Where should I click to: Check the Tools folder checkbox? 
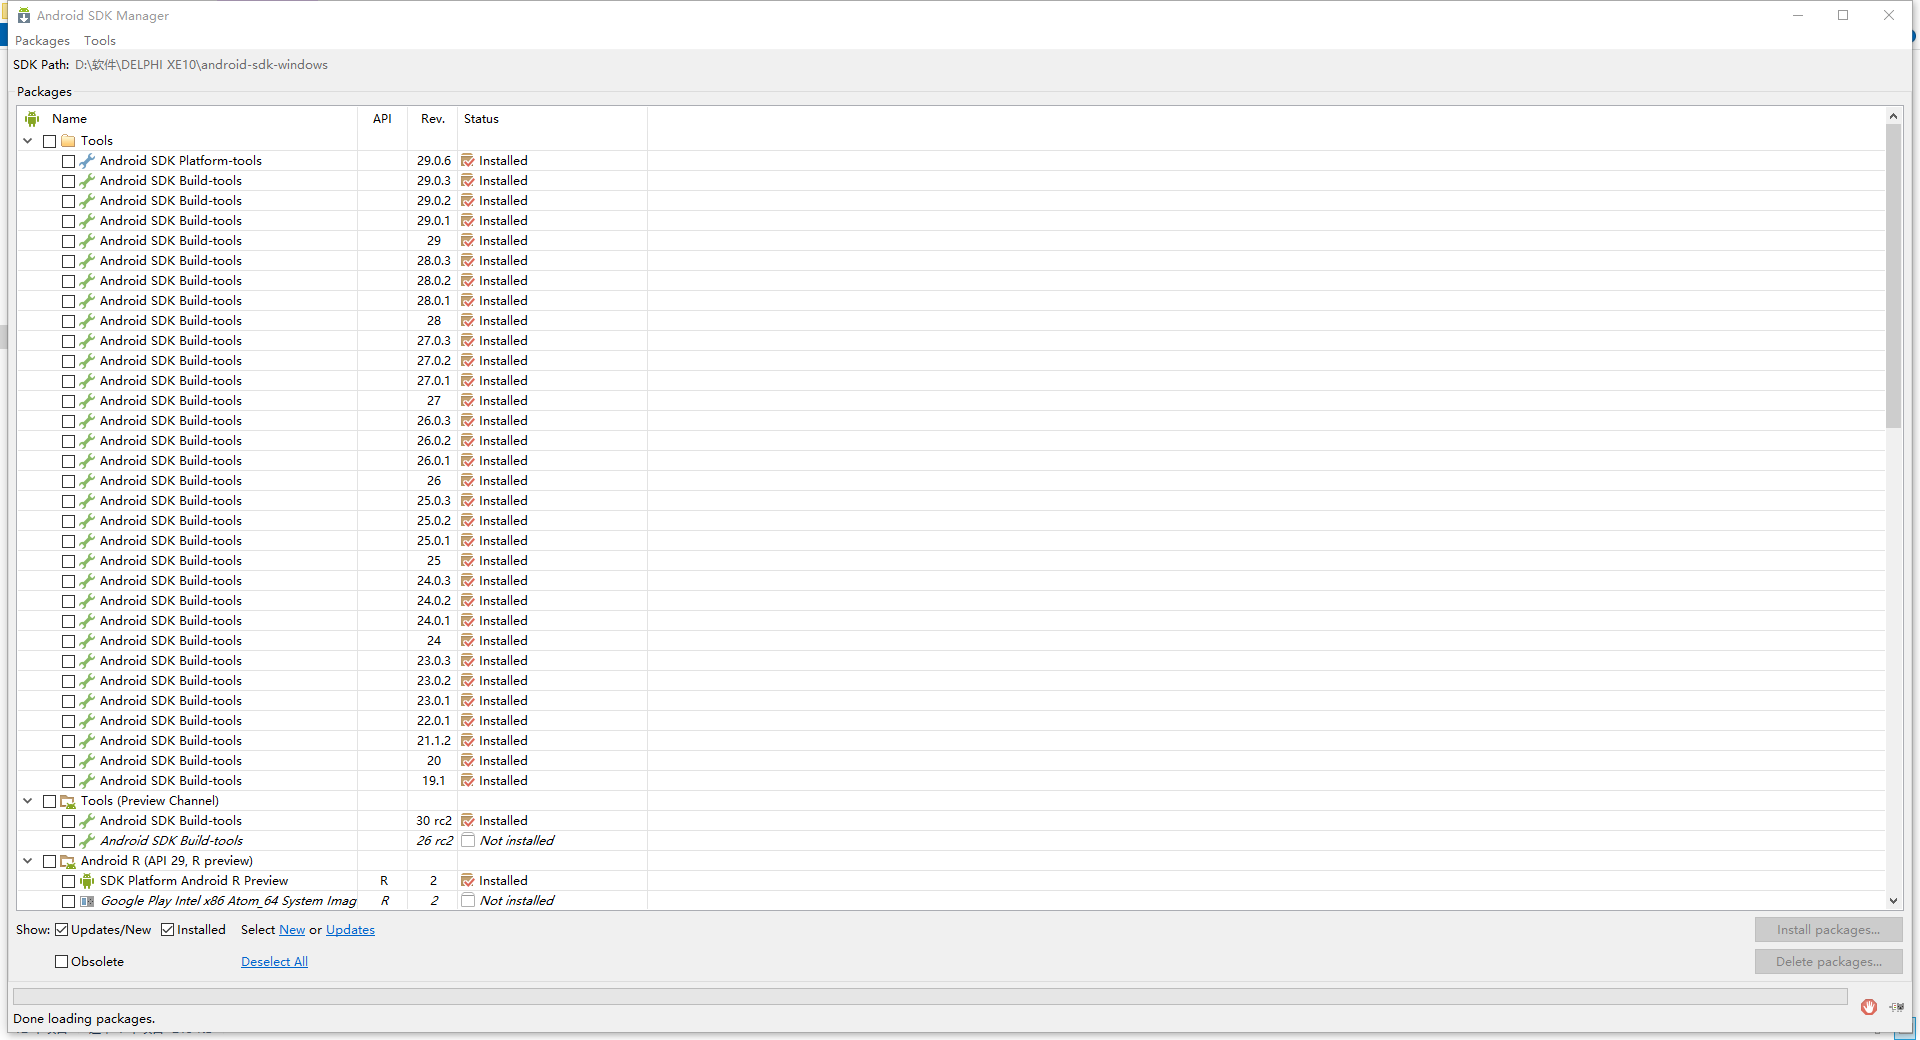[x=49, y=141]
